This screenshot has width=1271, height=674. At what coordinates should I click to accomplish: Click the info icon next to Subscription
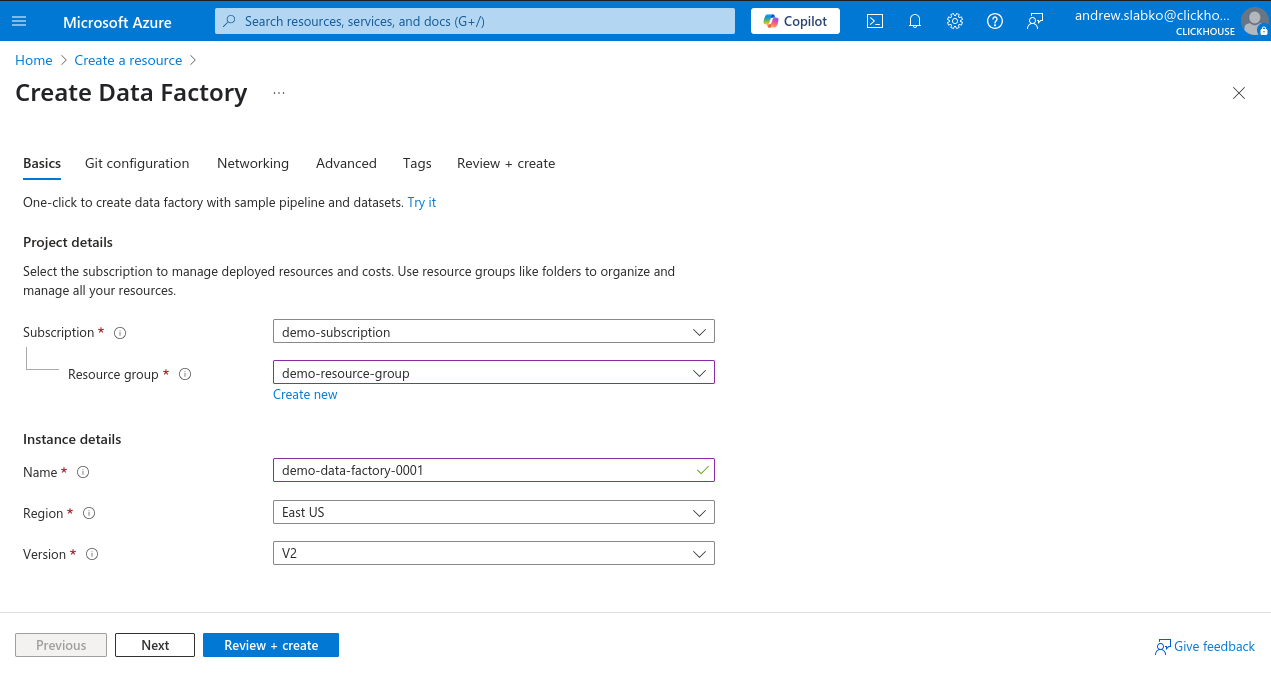click(x=120, y=332)
